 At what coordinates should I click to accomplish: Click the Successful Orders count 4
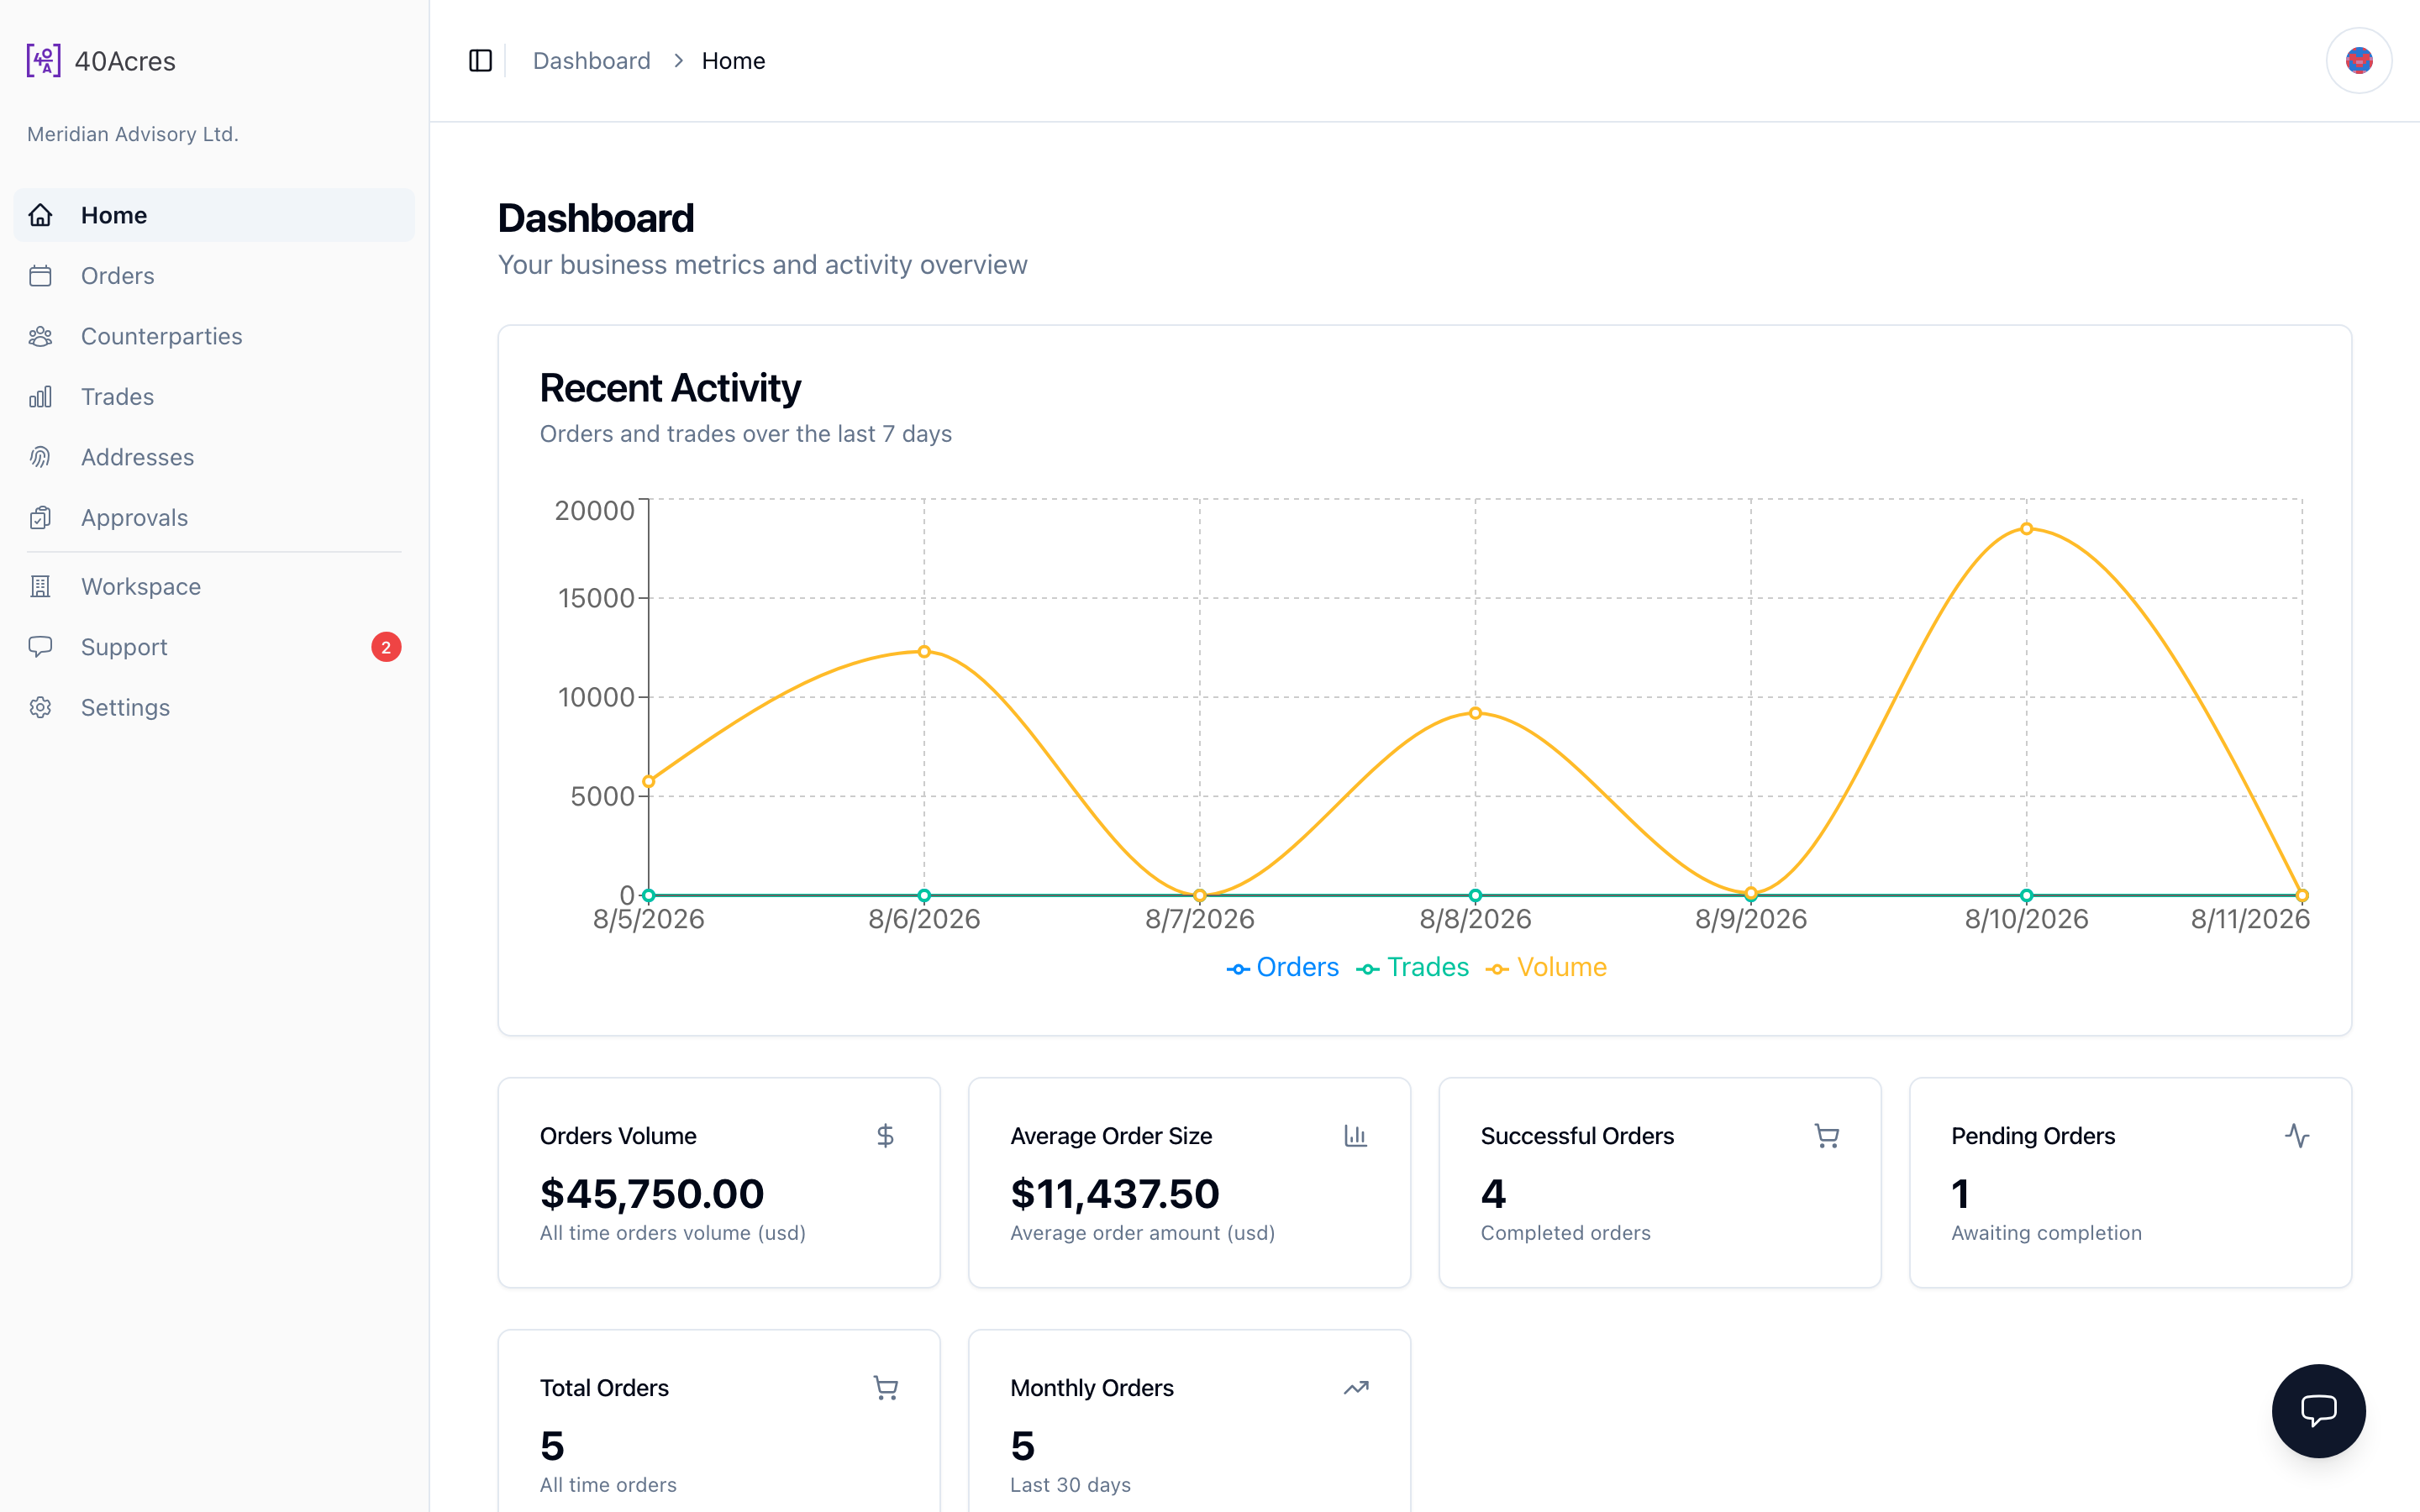coord(1493,1194)
